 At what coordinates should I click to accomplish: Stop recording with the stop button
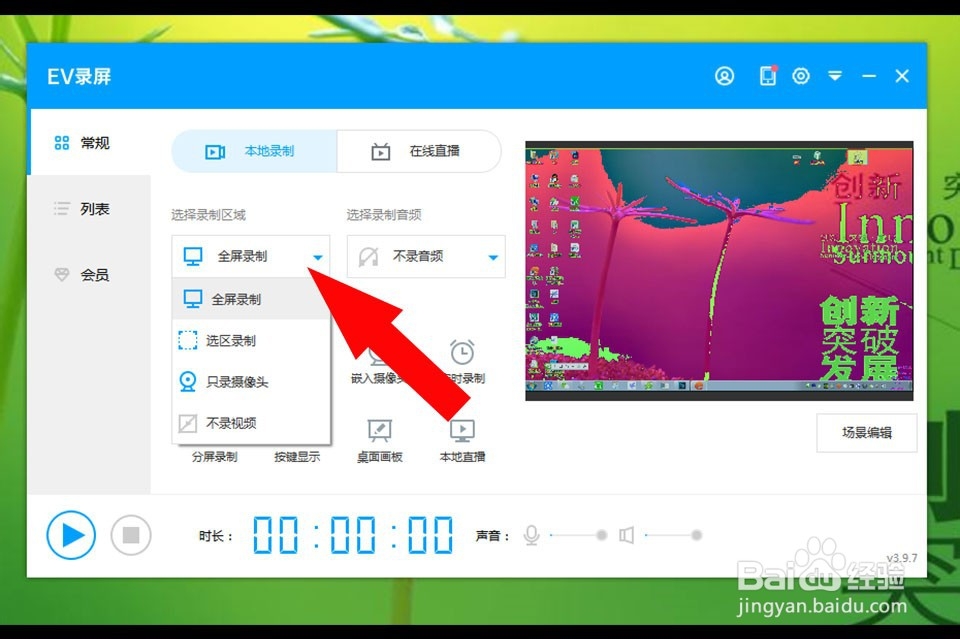pyautogui.click(x=131, y=535)
